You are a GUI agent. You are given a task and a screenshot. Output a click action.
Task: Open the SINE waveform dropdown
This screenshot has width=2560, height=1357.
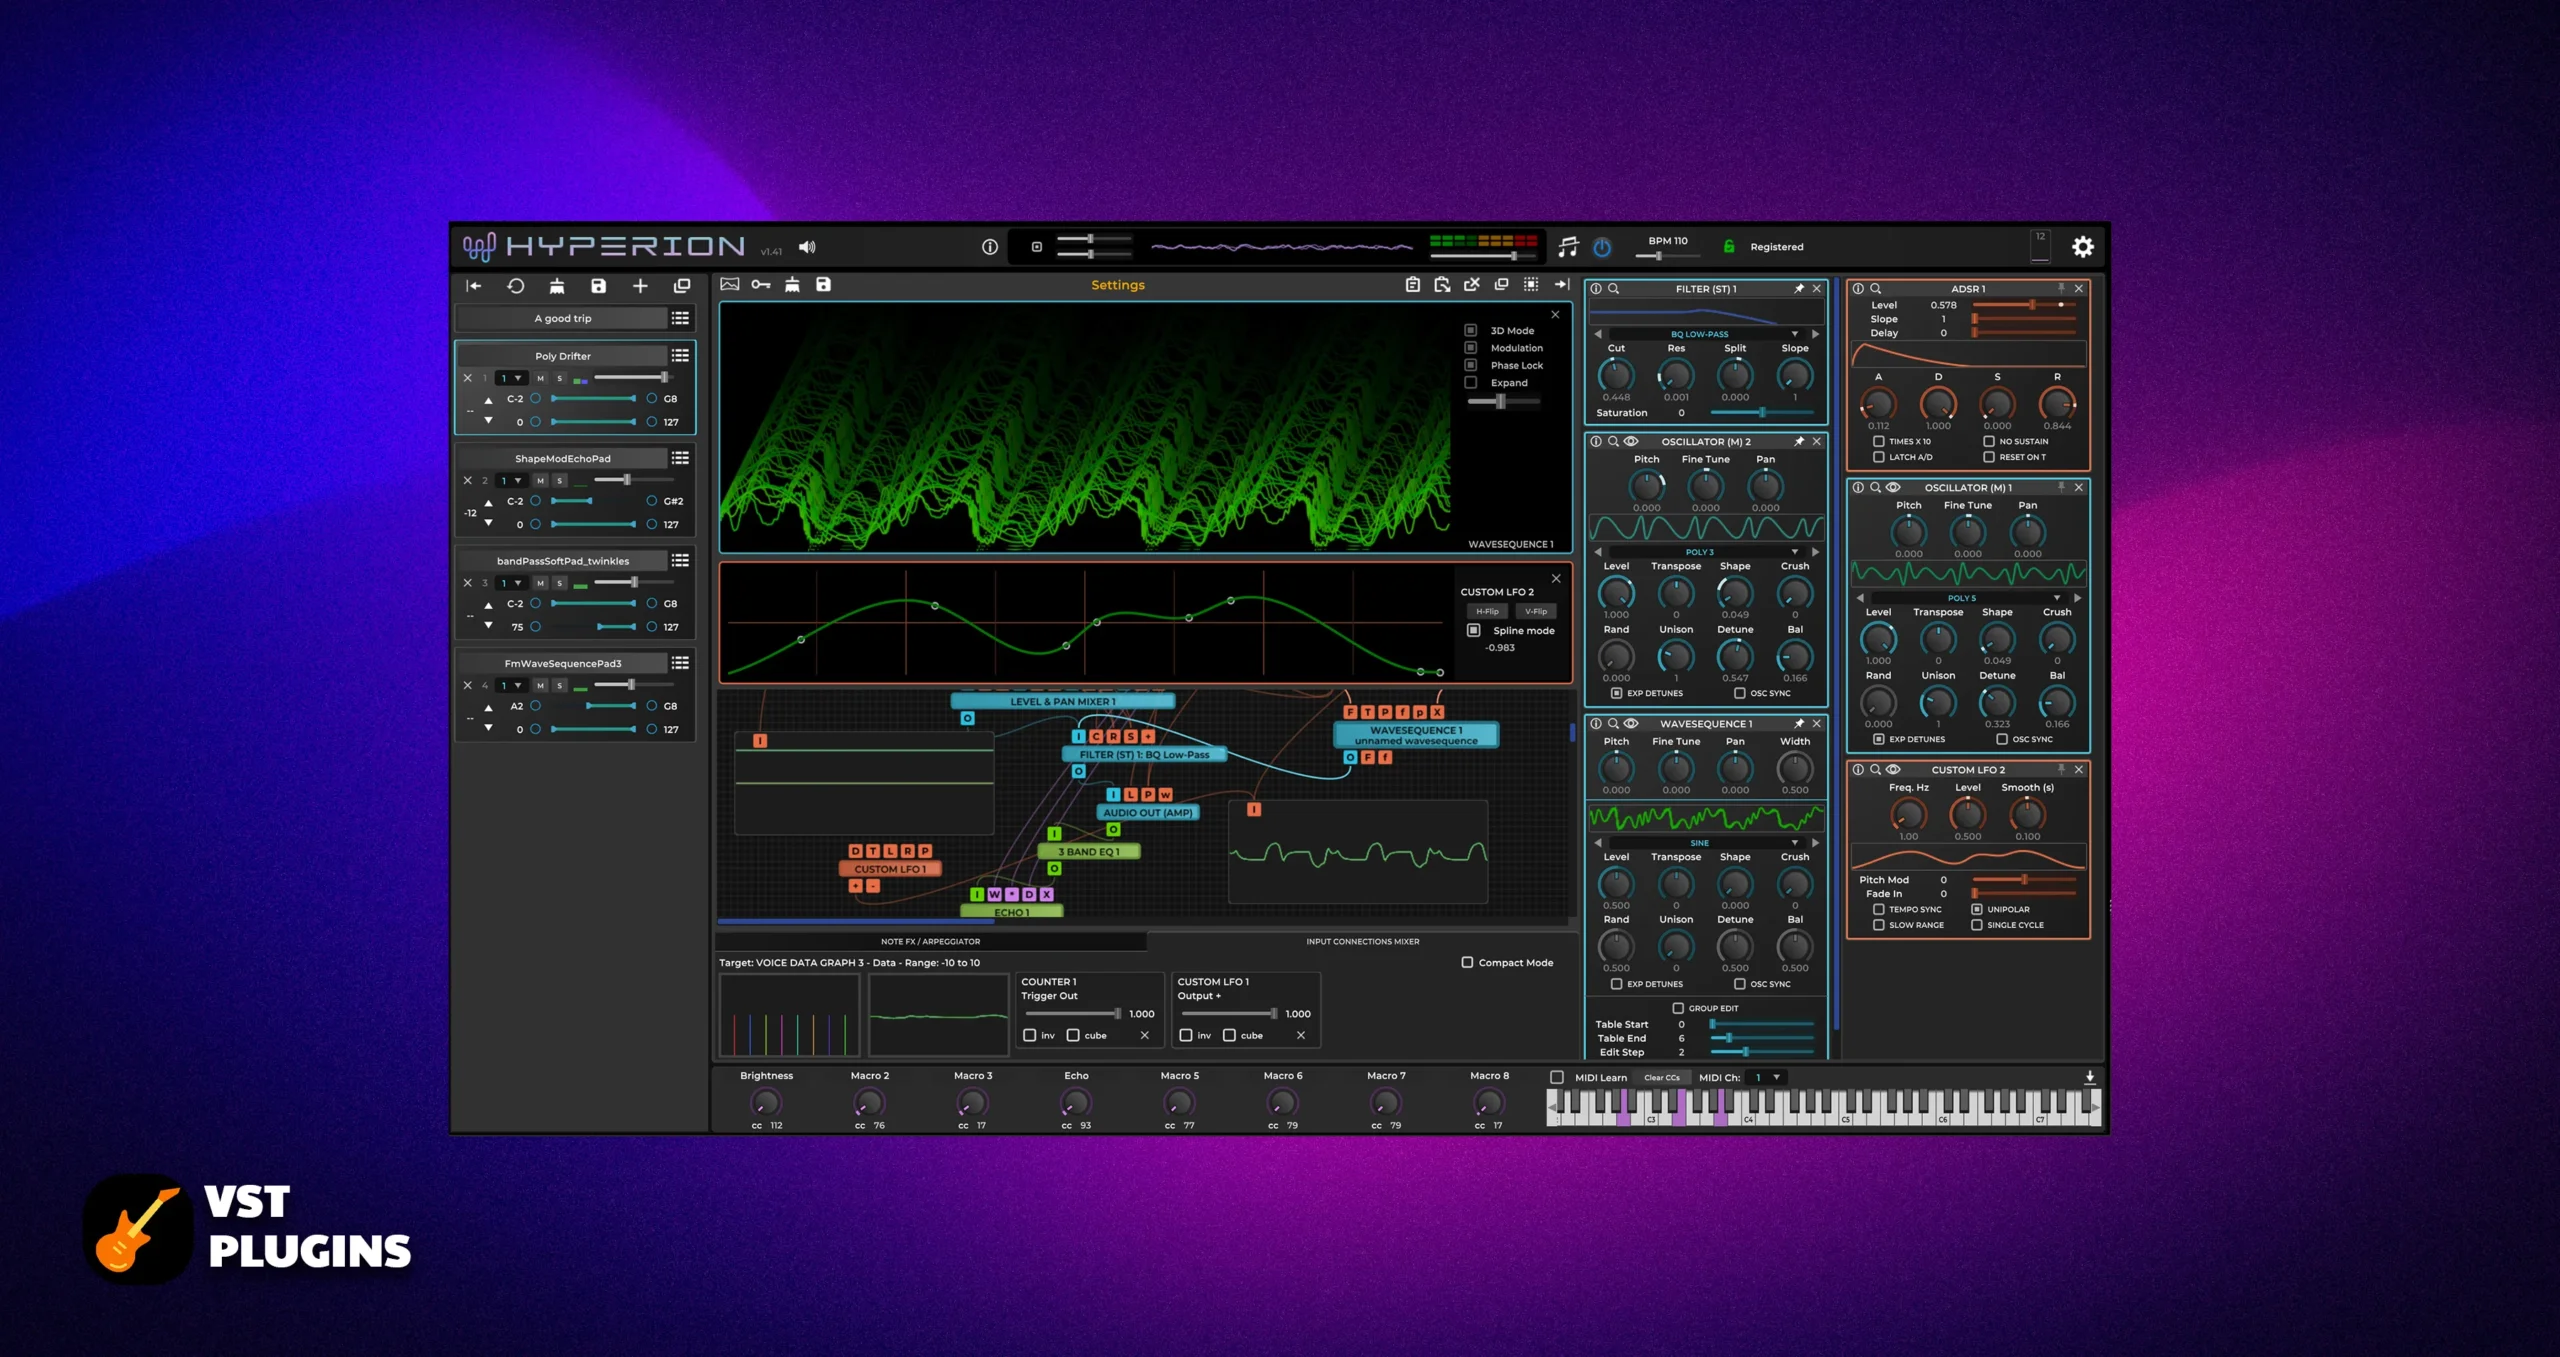tap(1700, 843)
